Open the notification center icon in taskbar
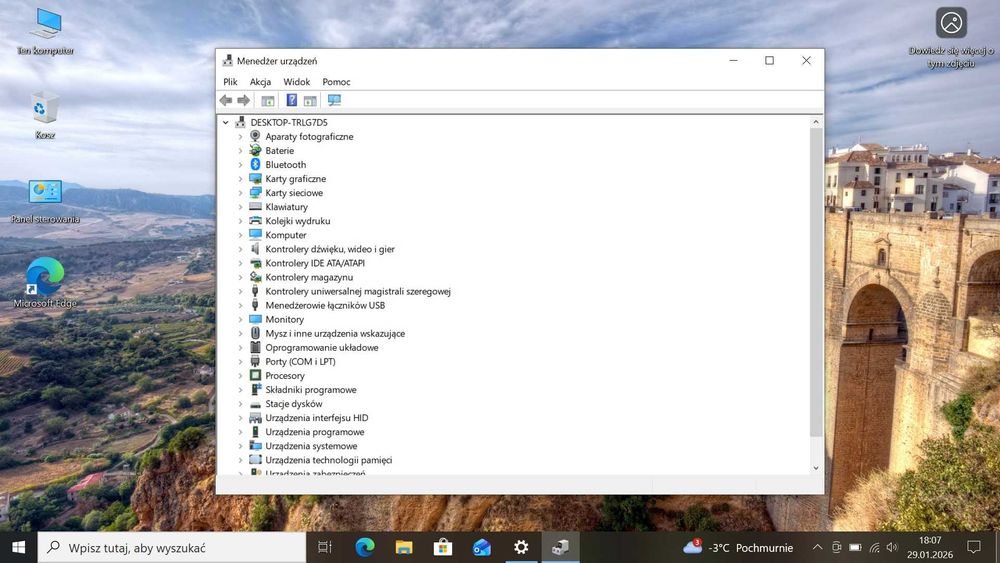Image resolution: width=1000 pixels, height=563 pixels. click(x=974, y=547)
